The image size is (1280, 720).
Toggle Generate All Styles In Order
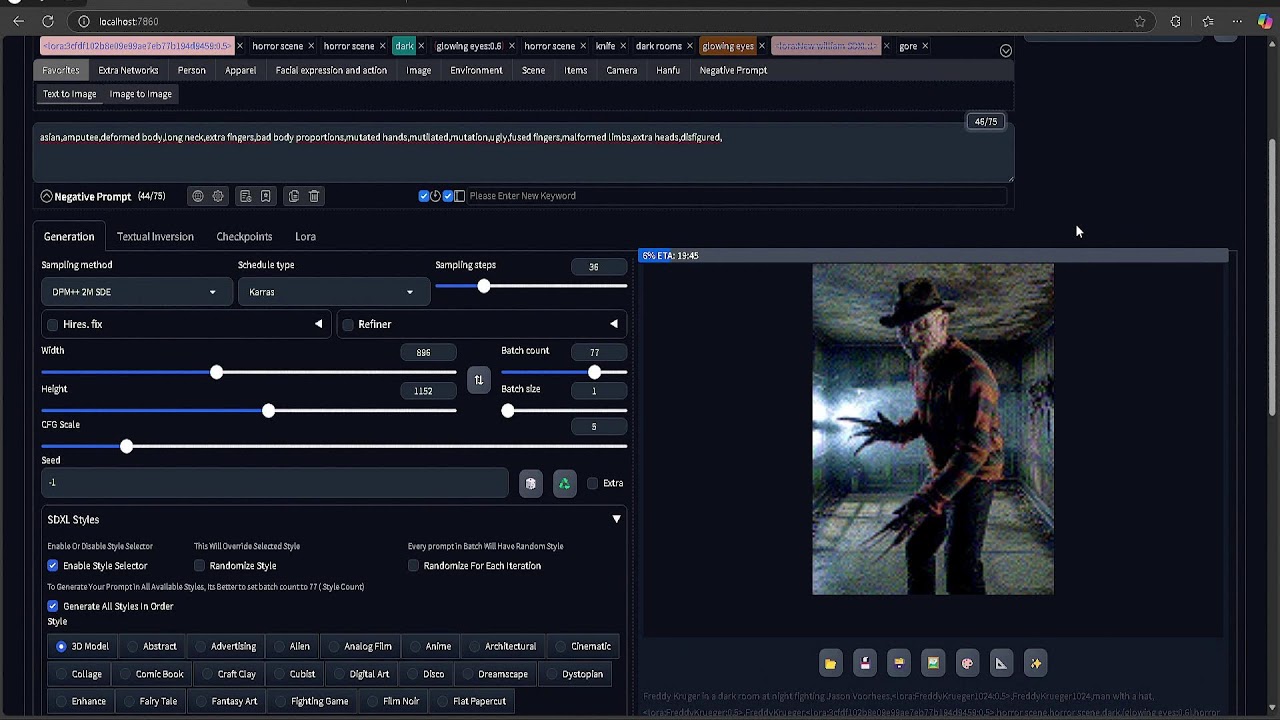[53, 606]
